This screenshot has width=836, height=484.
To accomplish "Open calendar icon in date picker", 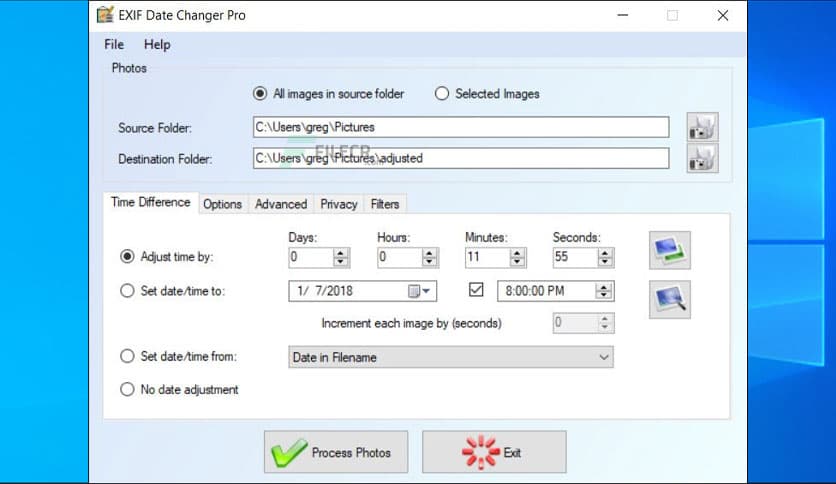I will [414, 291].
